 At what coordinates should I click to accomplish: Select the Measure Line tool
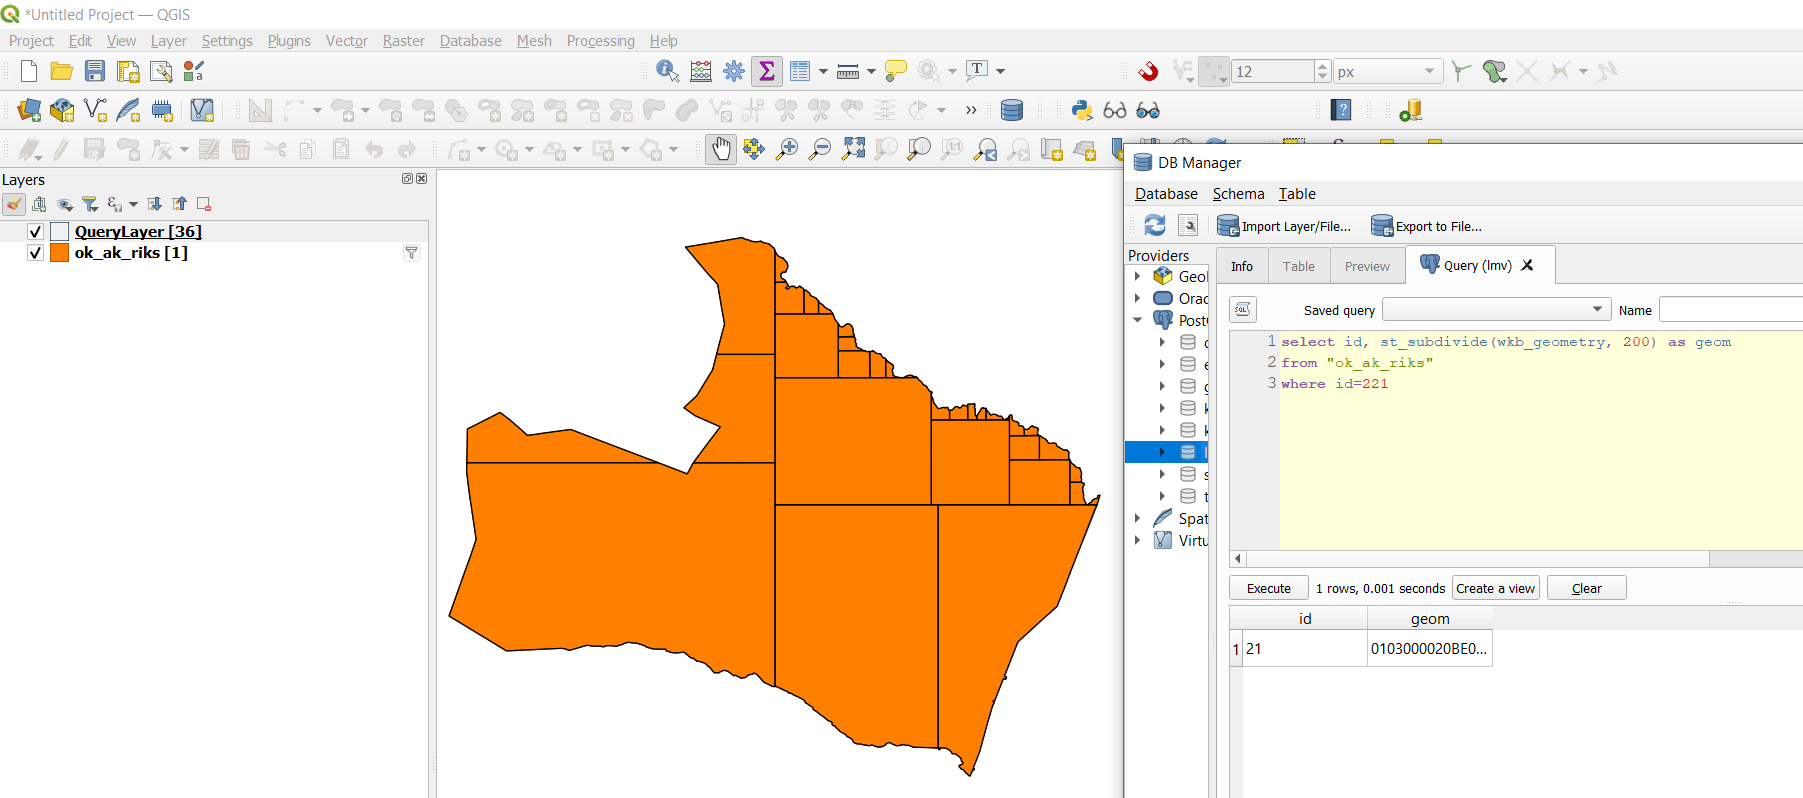coord(848,71)
